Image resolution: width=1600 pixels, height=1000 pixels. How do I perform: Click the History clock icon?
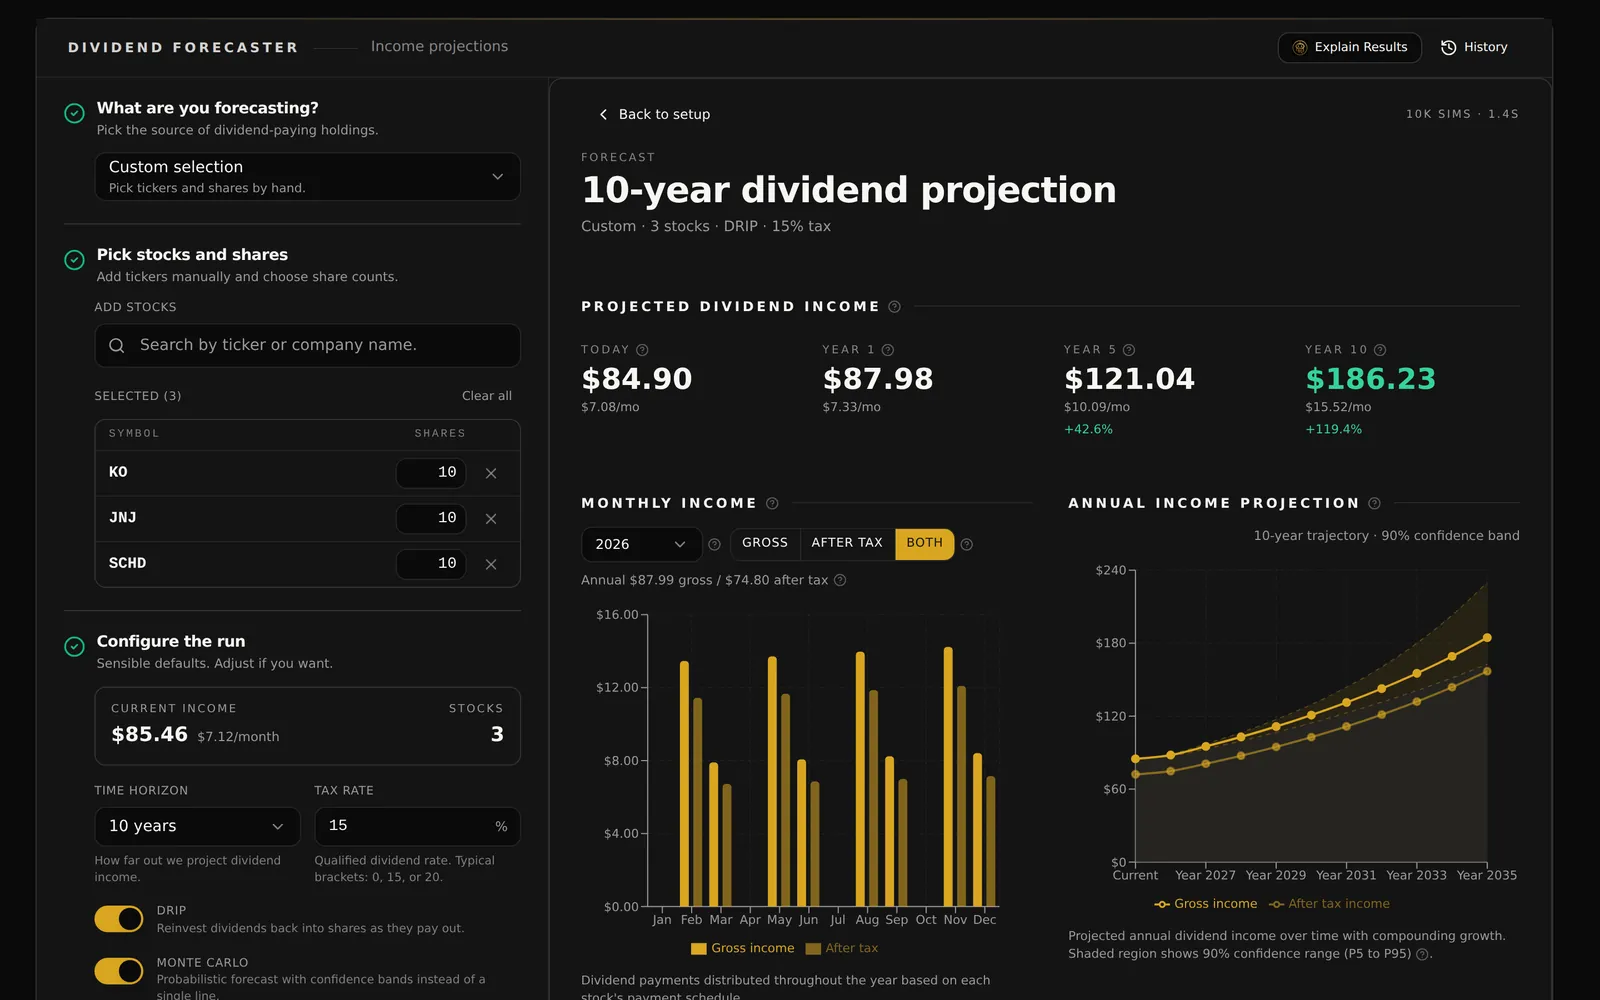pyautogui.click(x=1448, y=47)
